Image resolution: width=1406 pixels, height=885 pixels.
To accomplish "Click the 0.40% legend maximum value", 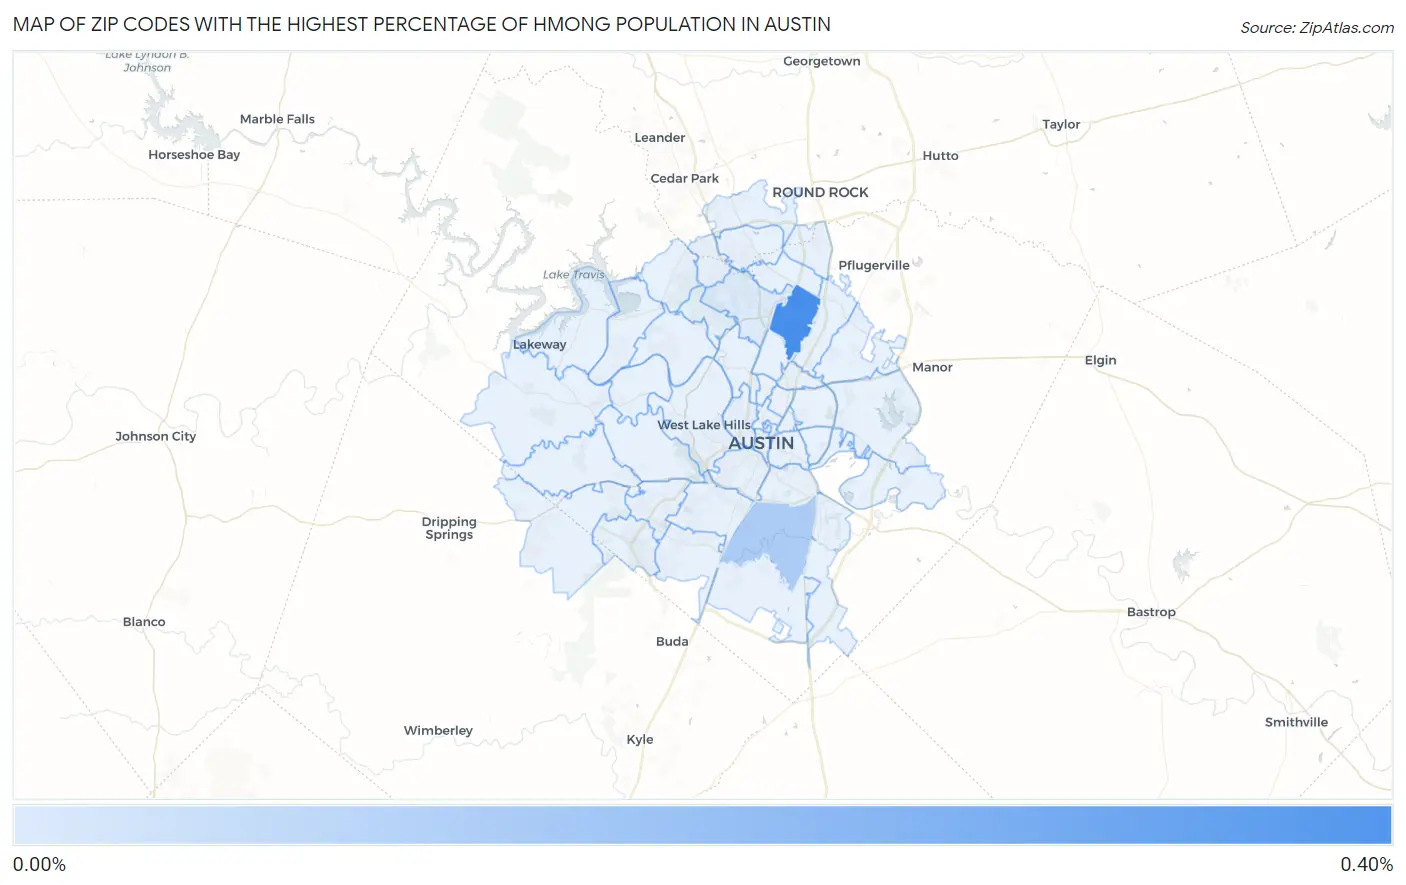I will [x=1367, y=865].
